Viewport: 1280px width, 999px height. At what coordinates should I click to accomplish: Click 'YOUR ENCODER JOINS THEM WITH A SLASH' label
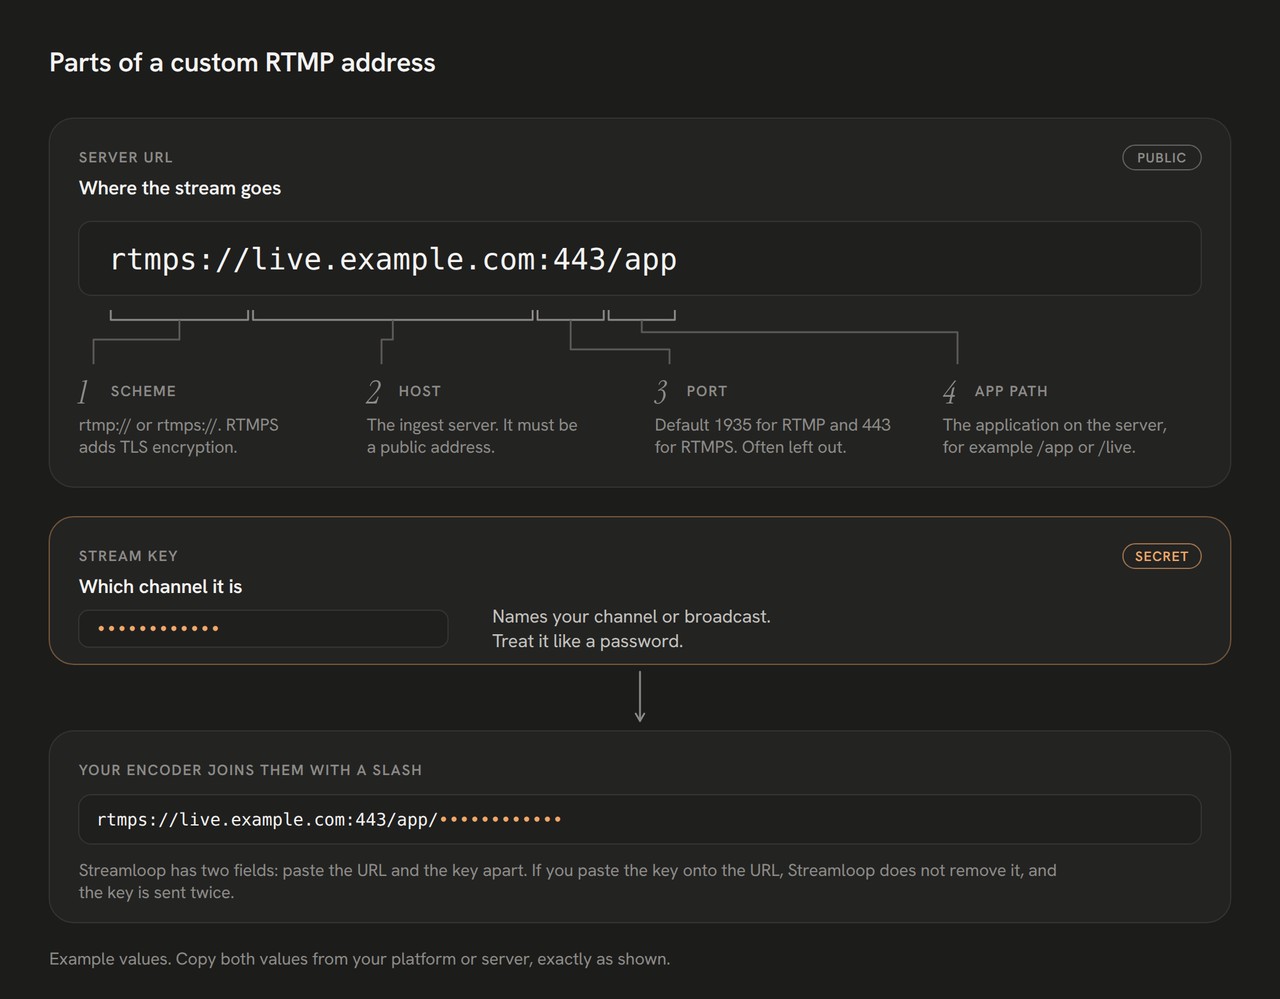click(x=250, y=770)
